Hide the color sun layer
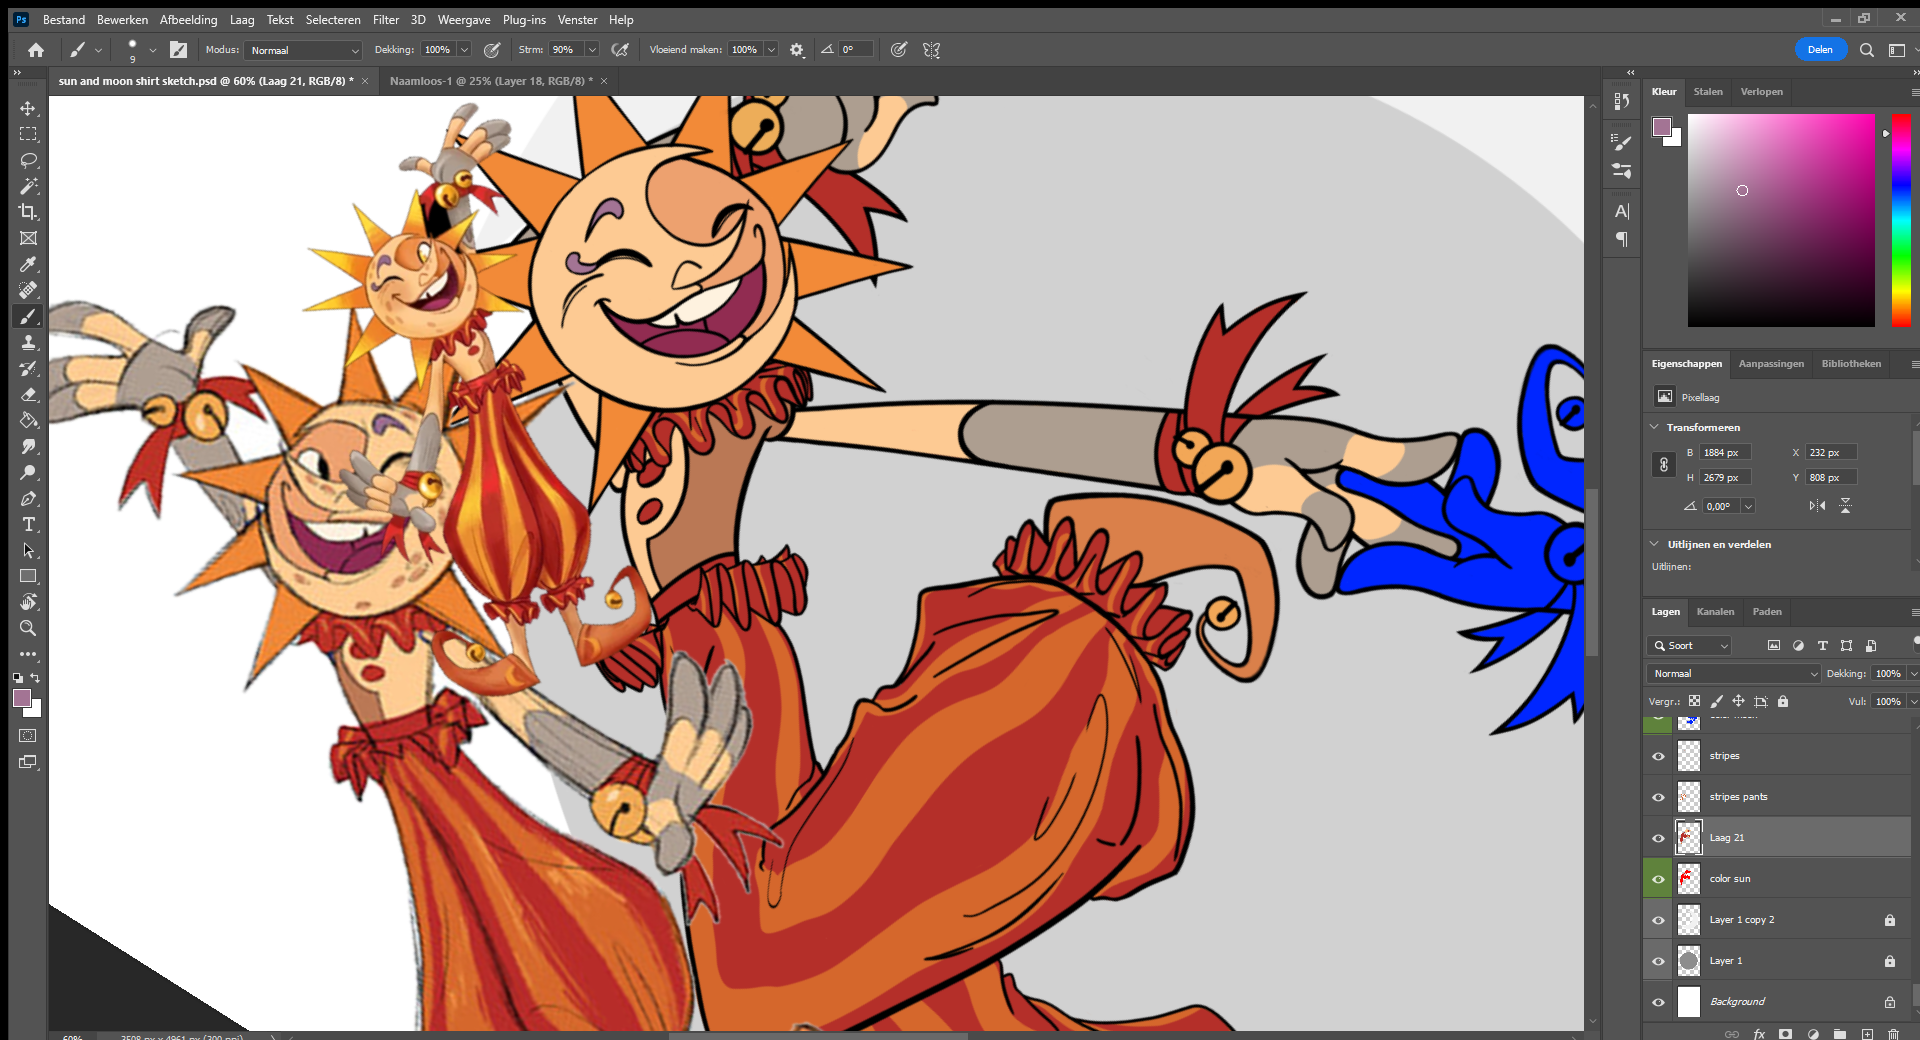Viewport: 1920px width, 1040px height. 1658,879
